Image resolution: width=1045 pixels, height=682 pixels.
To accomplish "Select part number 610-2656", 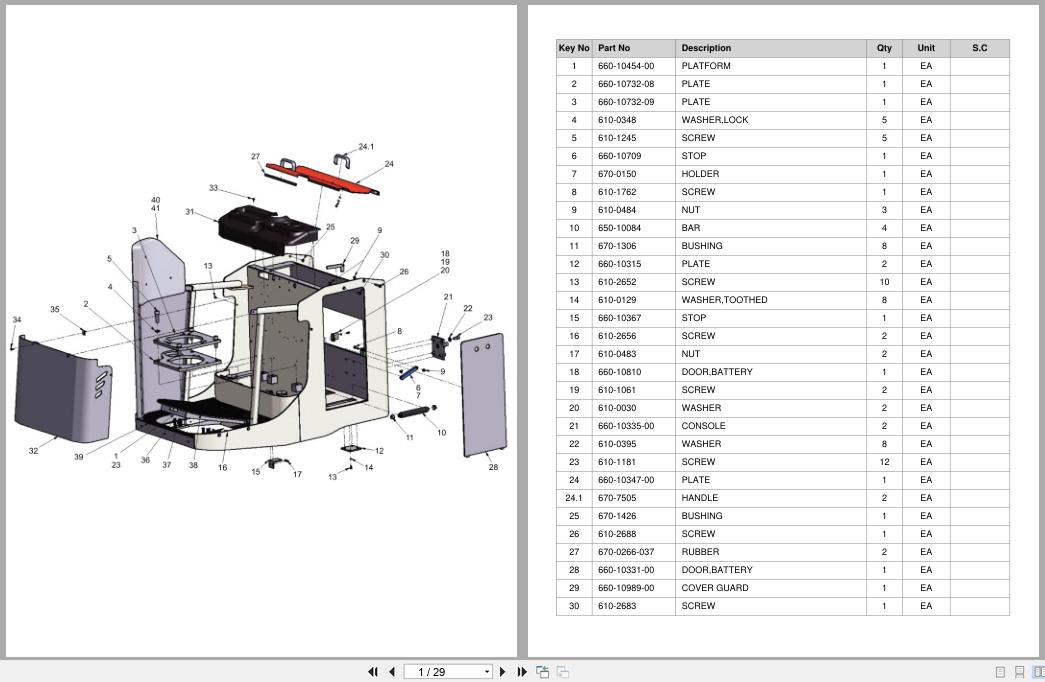I will point(617,336).
